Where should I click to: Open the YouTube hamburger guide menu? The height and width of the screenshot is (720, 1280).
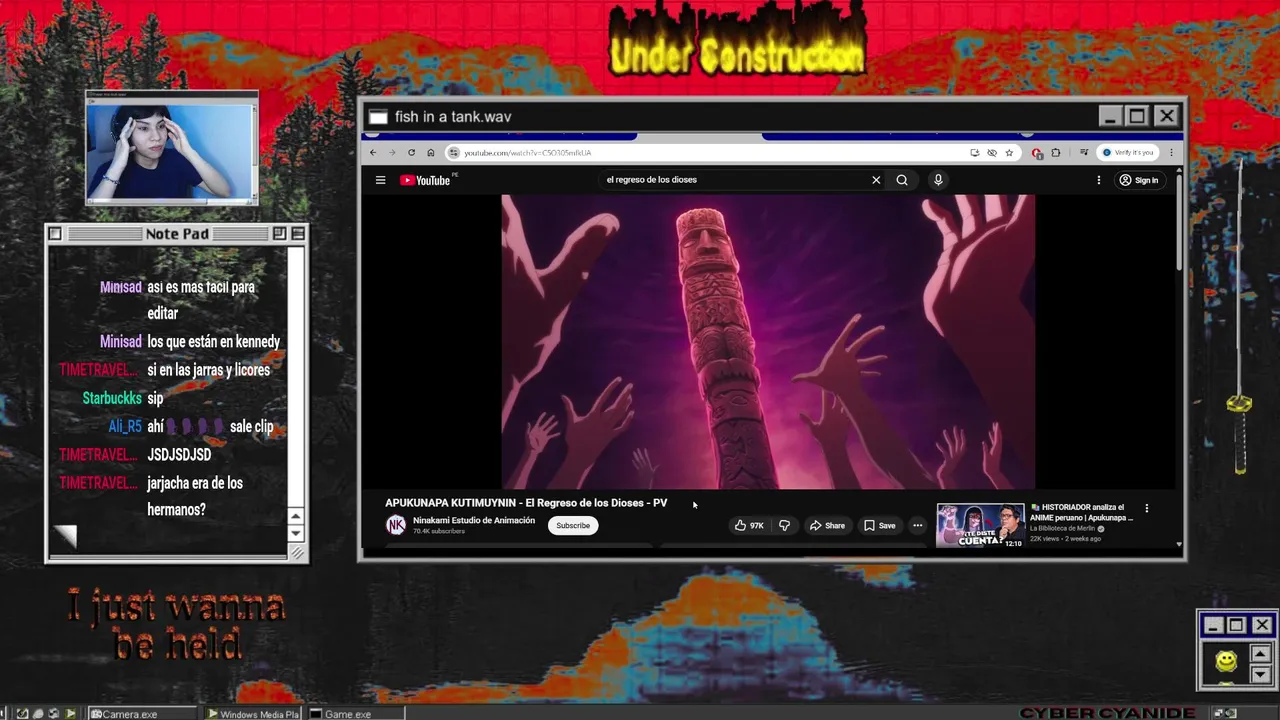[380, 180]
